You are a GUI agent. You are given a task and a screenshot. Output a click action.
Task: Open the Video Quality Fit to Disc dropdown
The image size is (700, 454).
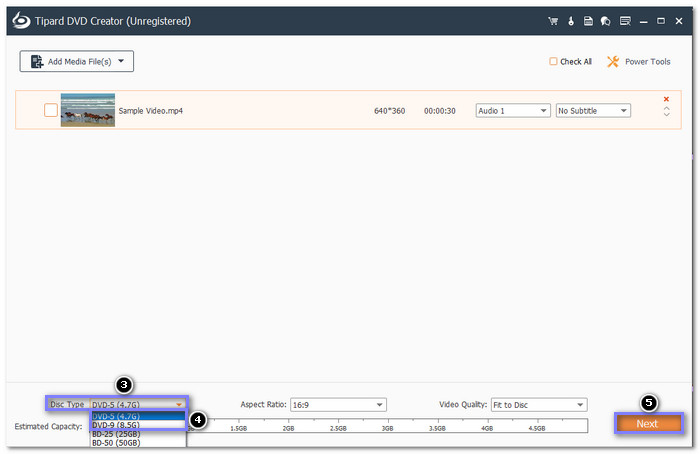[539, 405]
